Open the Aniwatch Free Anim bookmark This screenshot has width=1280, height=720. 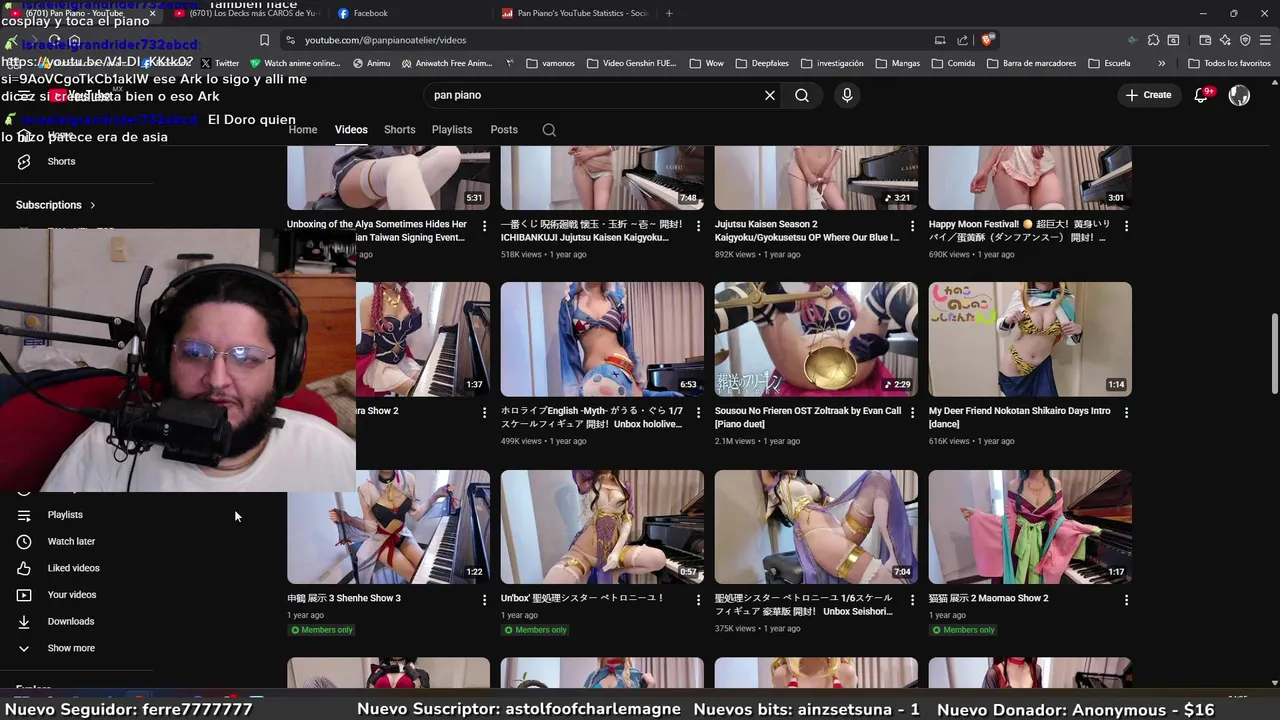[447, 63]
